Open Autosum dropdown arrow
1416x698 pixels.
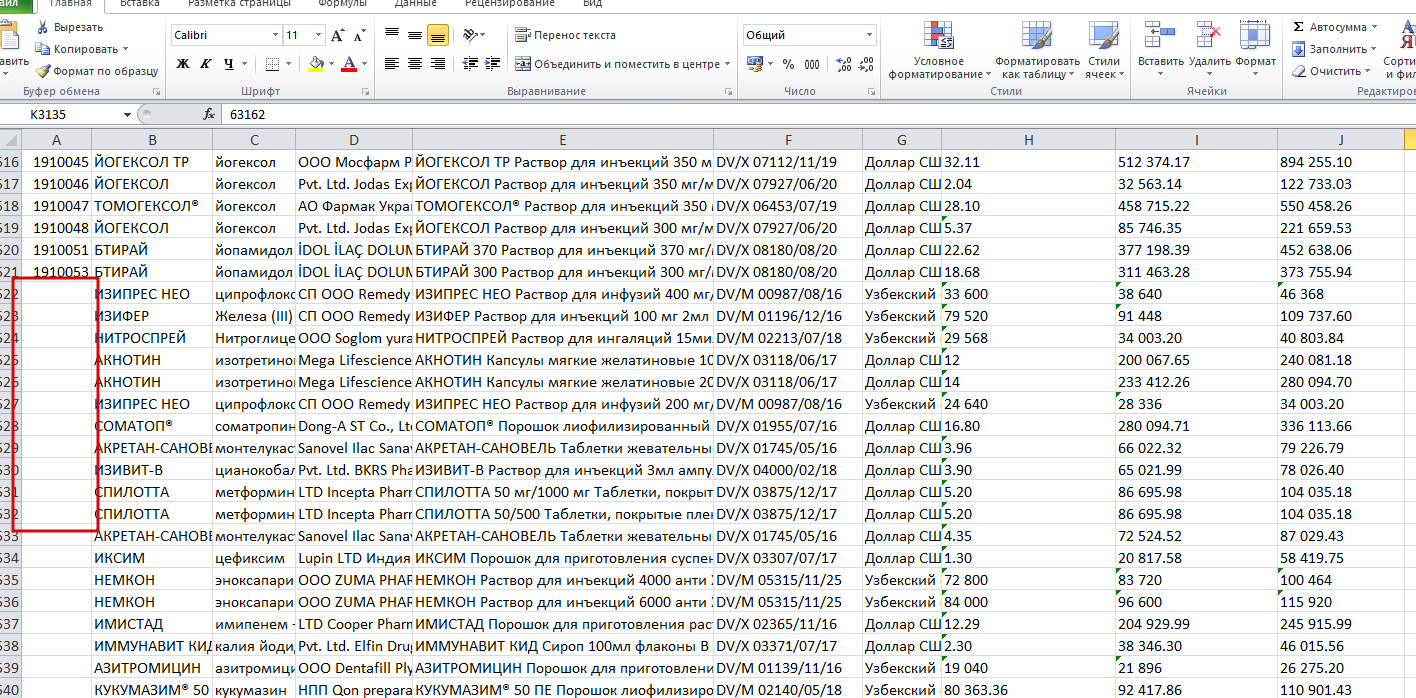point(1374,27)
